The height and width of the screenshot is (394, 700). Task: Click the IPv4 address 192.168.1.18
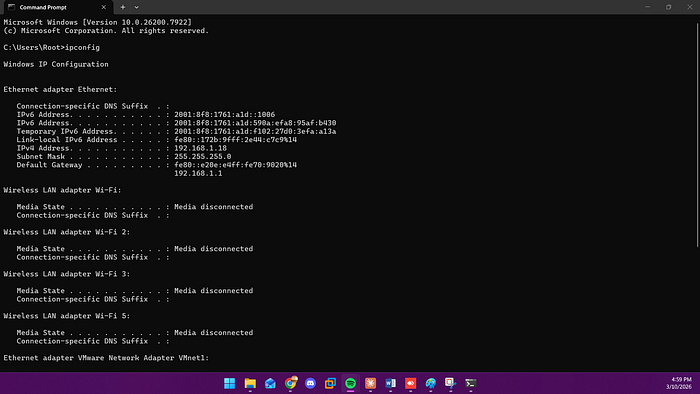(200, 148)
